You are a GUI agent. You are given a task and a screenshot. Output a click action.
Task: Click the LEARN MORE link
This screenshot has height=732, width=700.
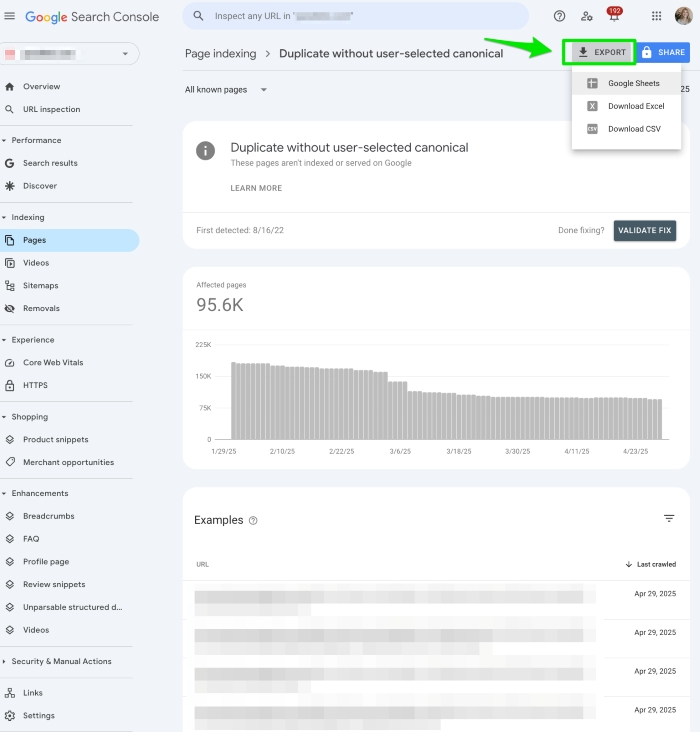tap(256, 188)
